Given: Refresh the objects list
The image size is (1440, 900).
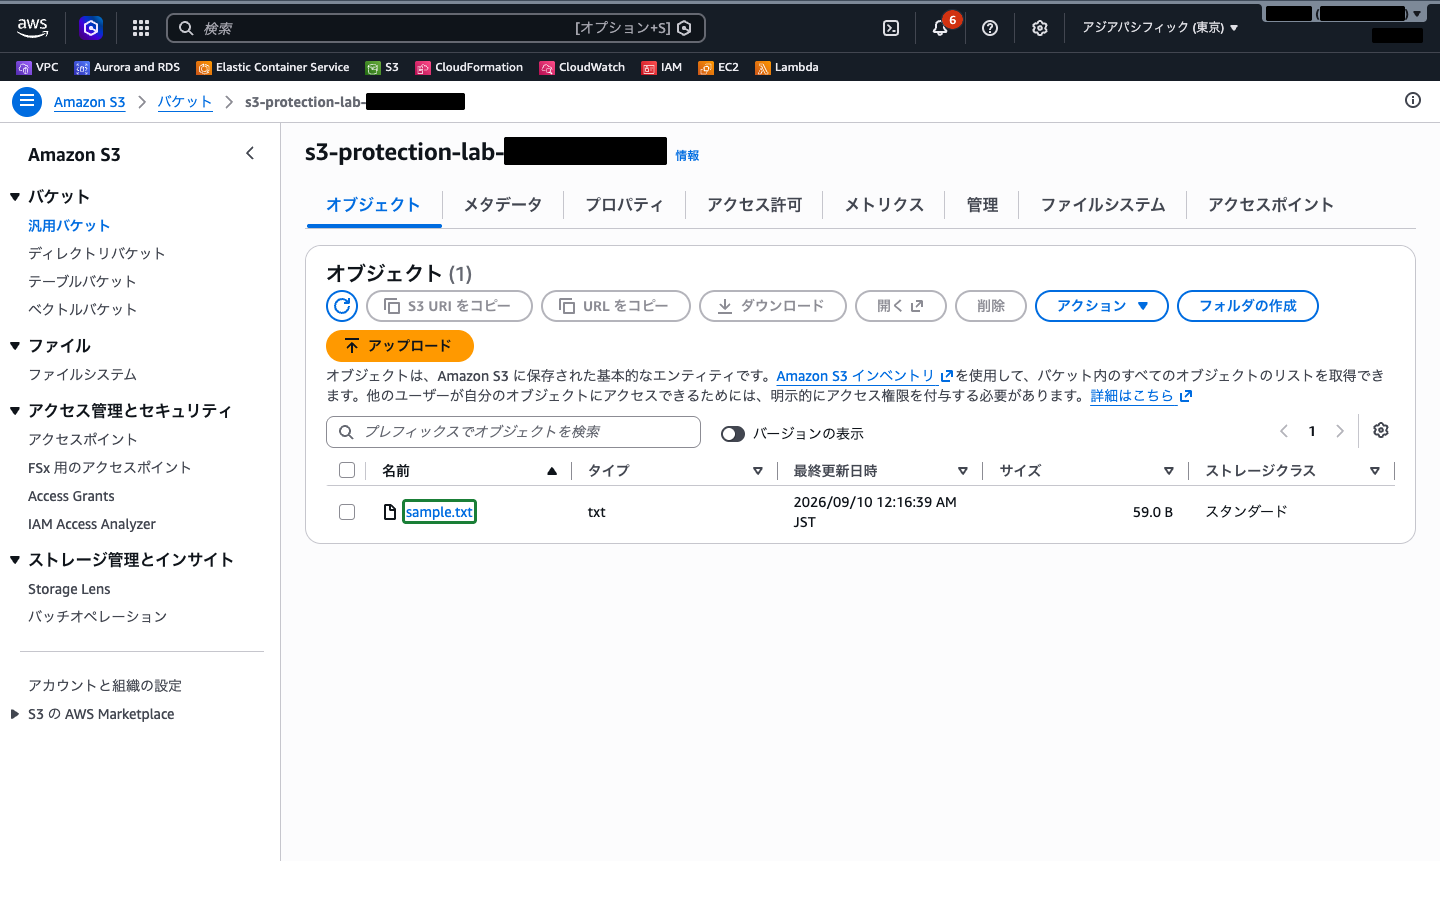Looking at the screenshot, I should pyautogui.click(x=342, y=306).
